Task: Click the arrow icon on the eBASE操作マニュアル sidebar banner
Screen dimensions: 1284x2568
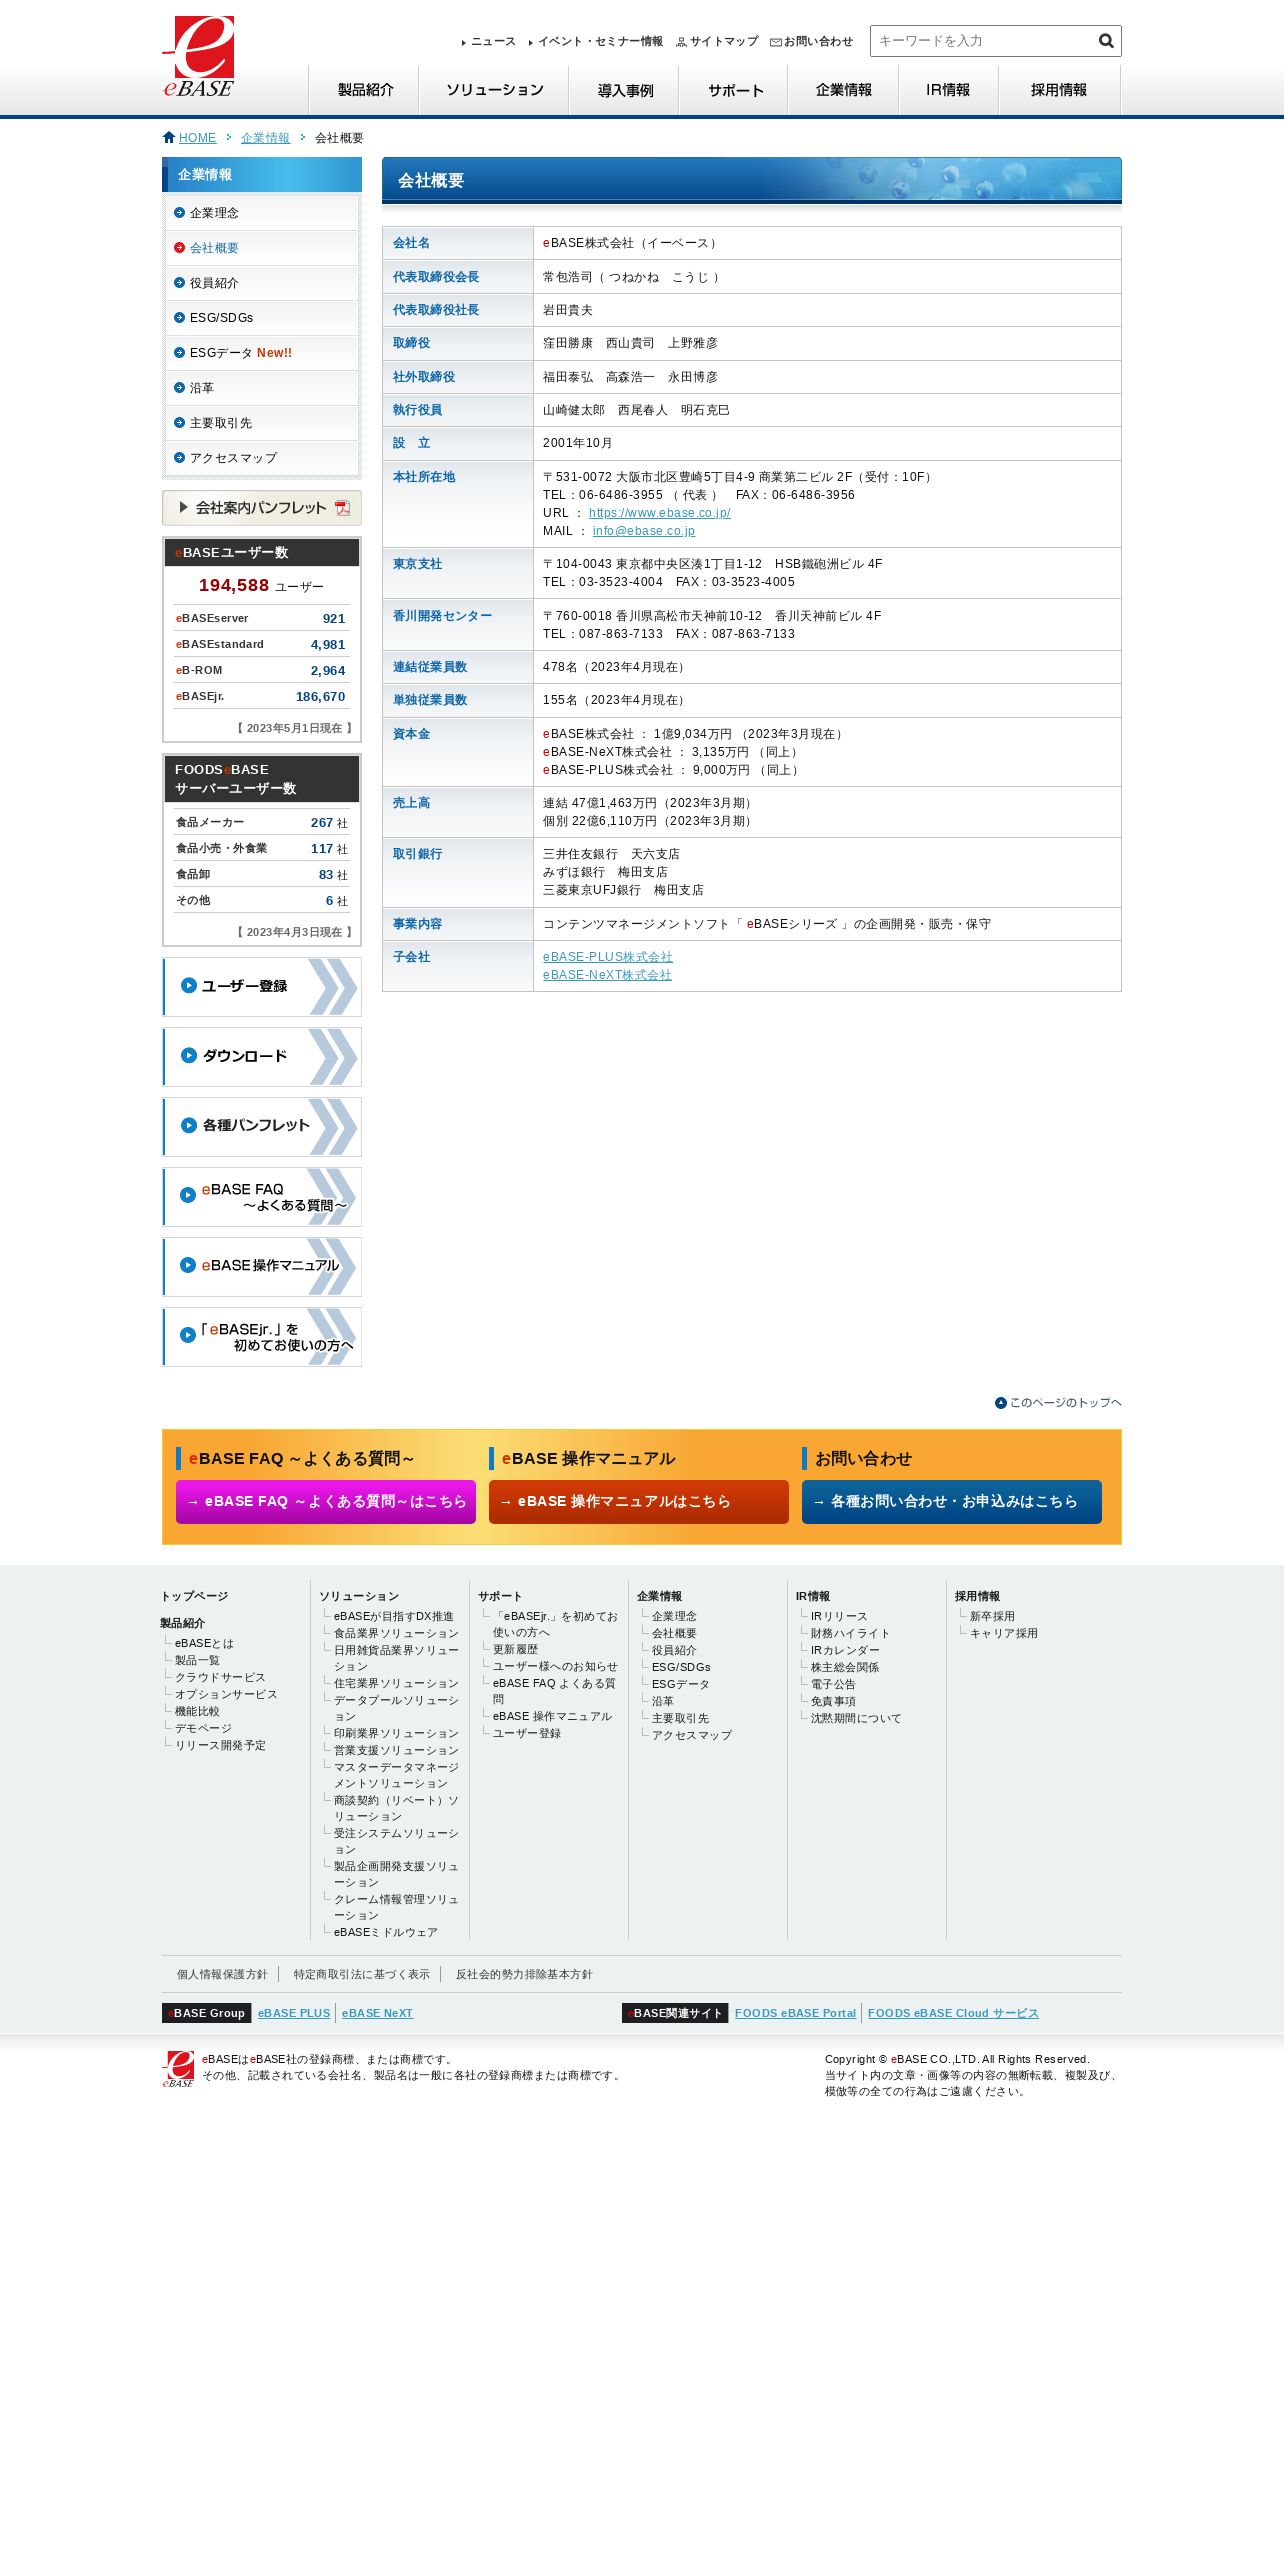Action: pos(187,1266)
